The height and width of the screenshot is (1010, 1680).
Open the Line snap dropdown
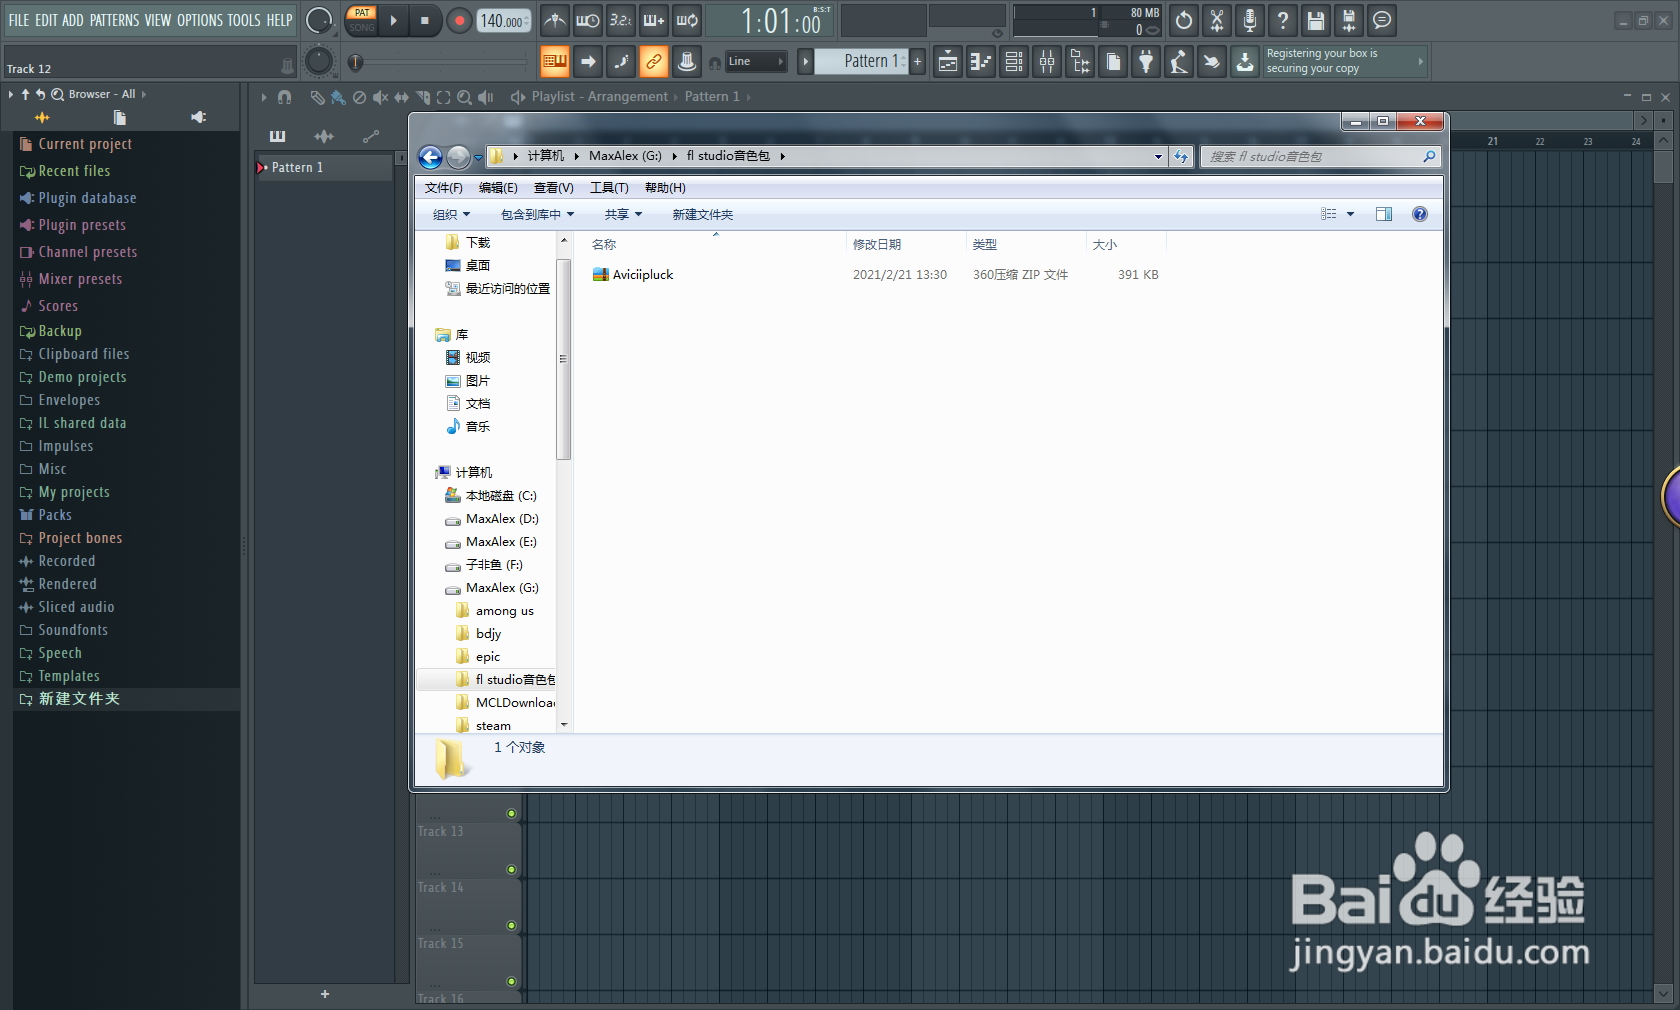coord(754,62)
